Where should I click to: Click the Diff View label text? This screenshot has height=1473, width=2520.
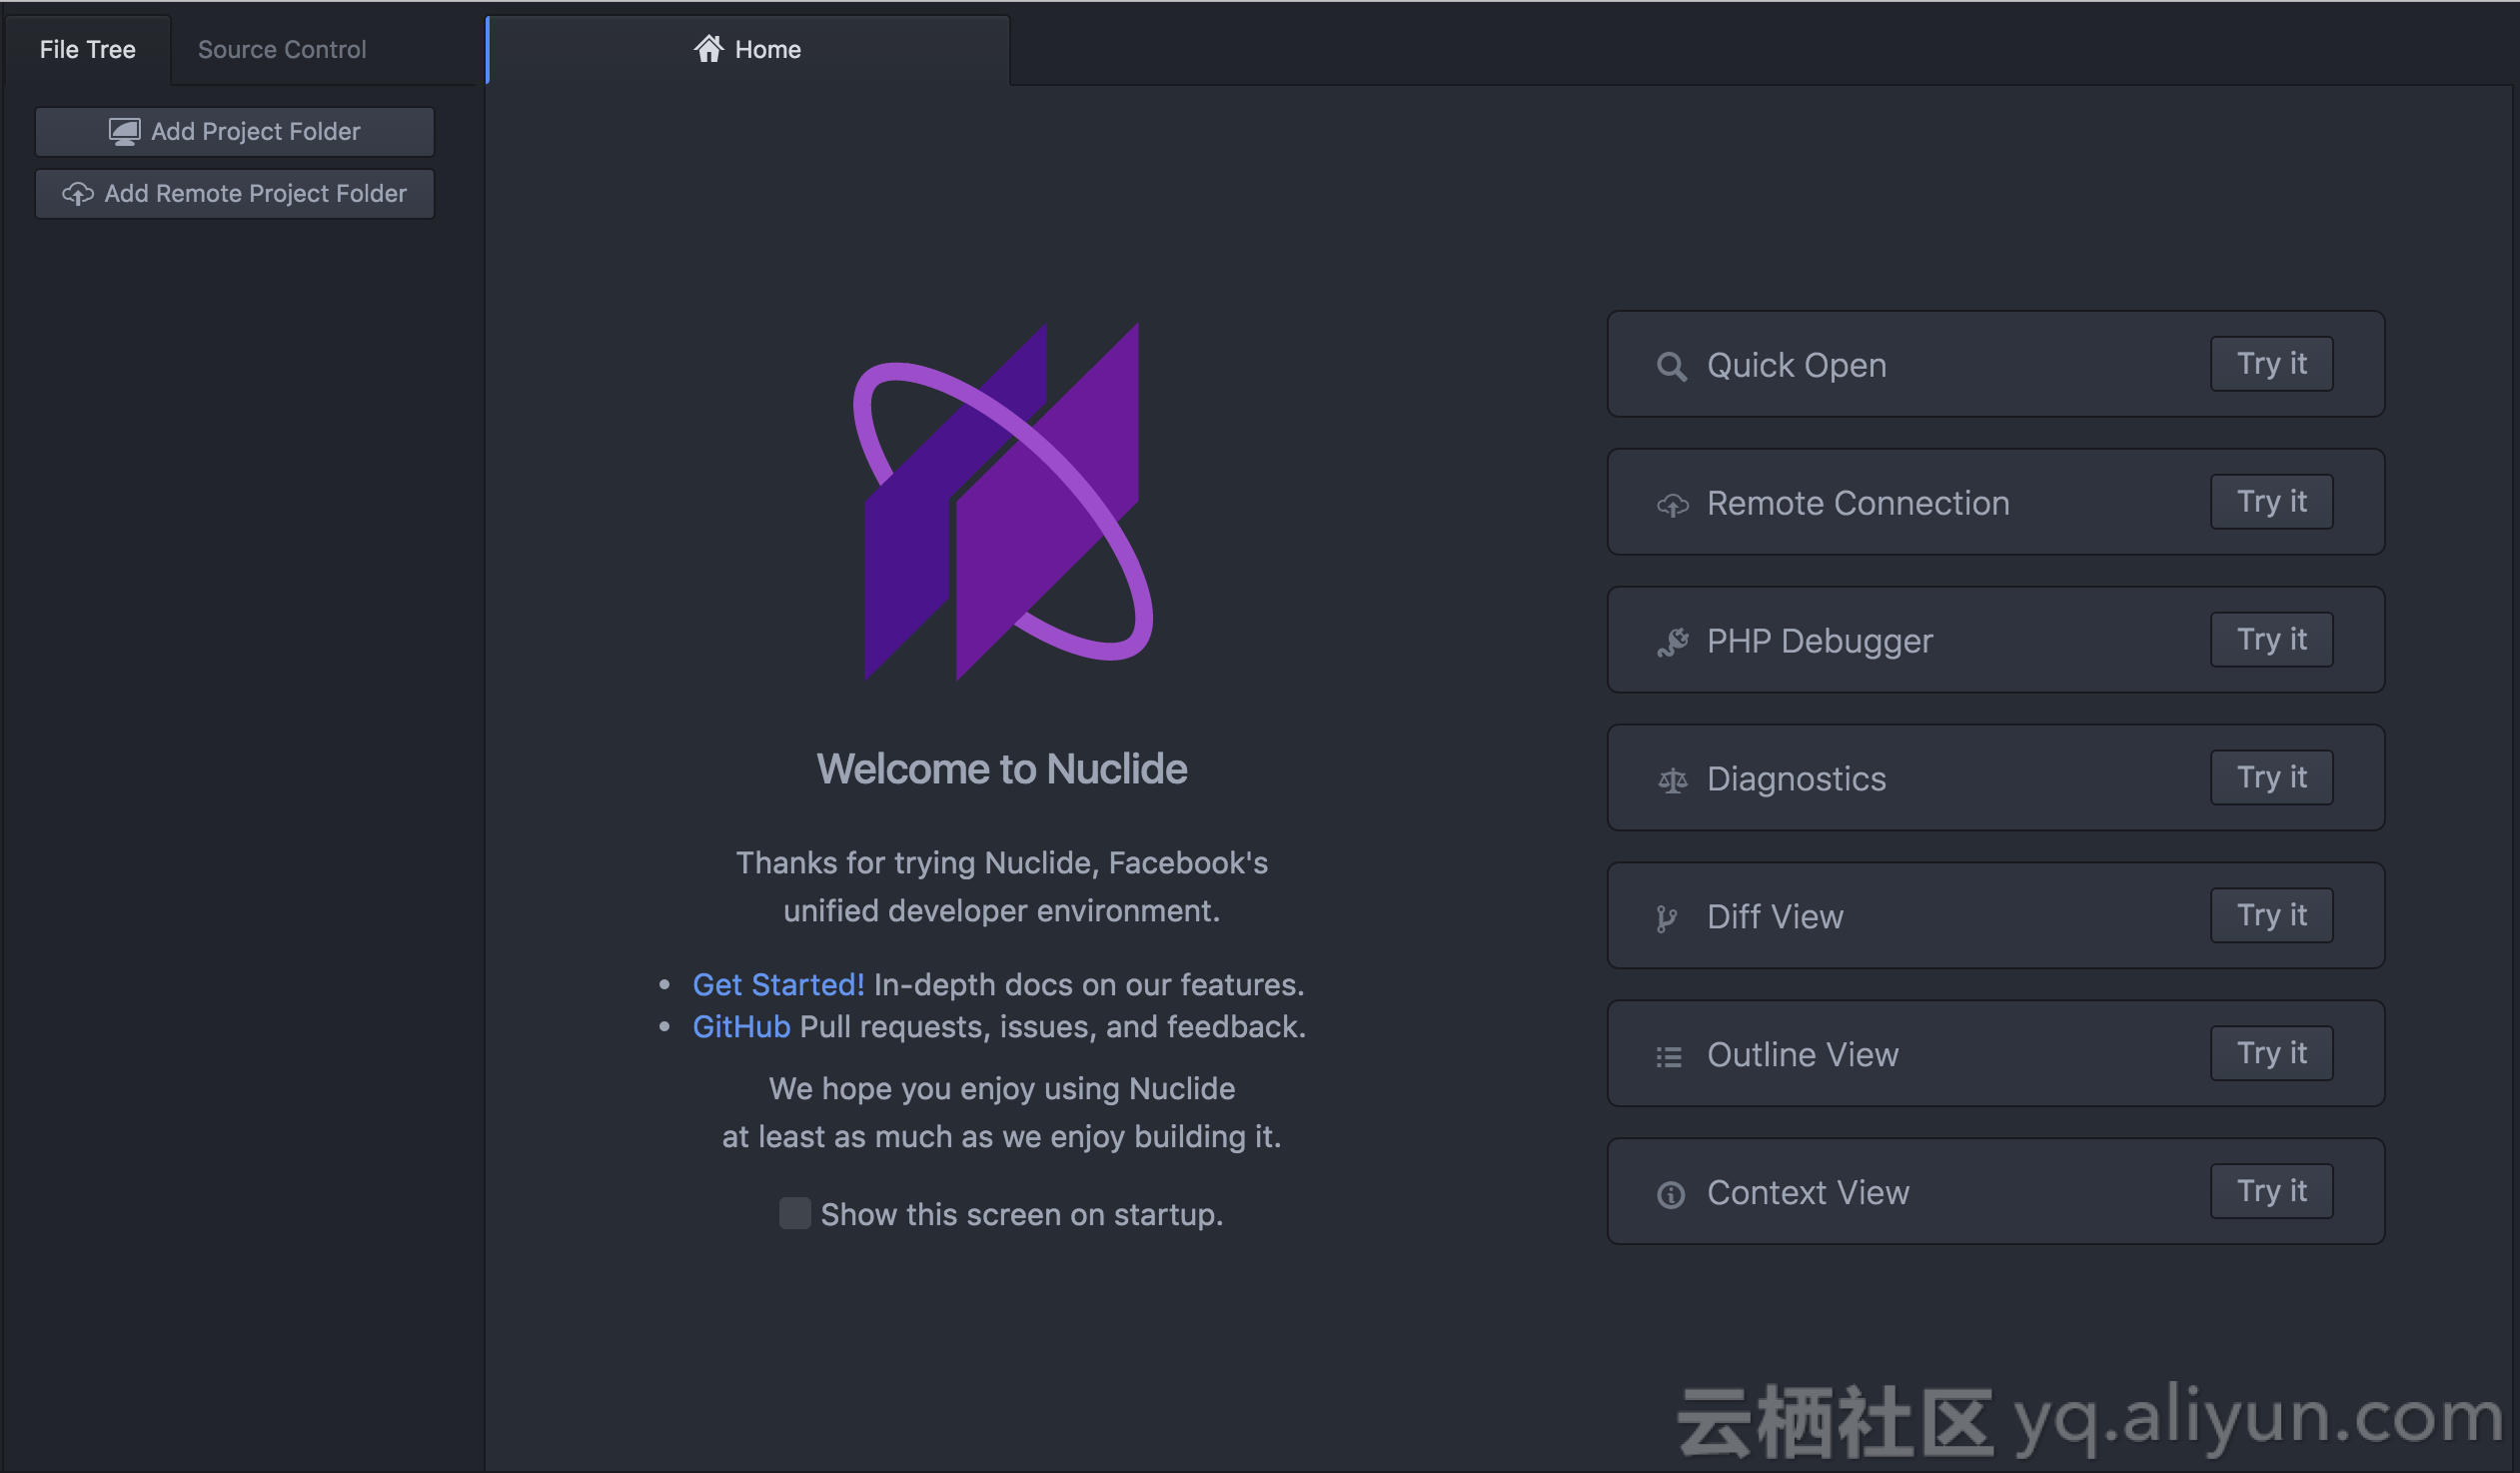[x=1775, y=917]
